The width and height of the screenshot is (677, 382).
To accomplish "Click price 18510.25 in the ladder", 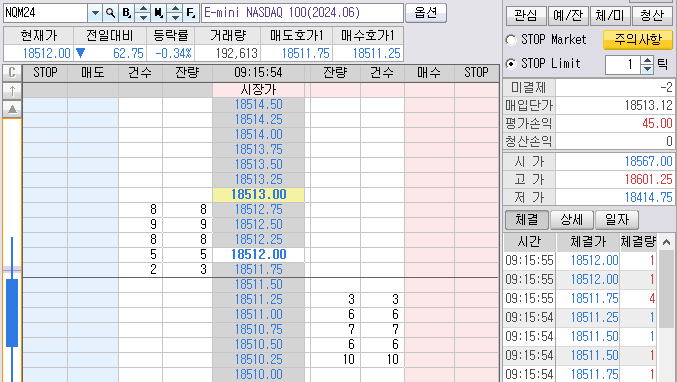I will point(258,360).
